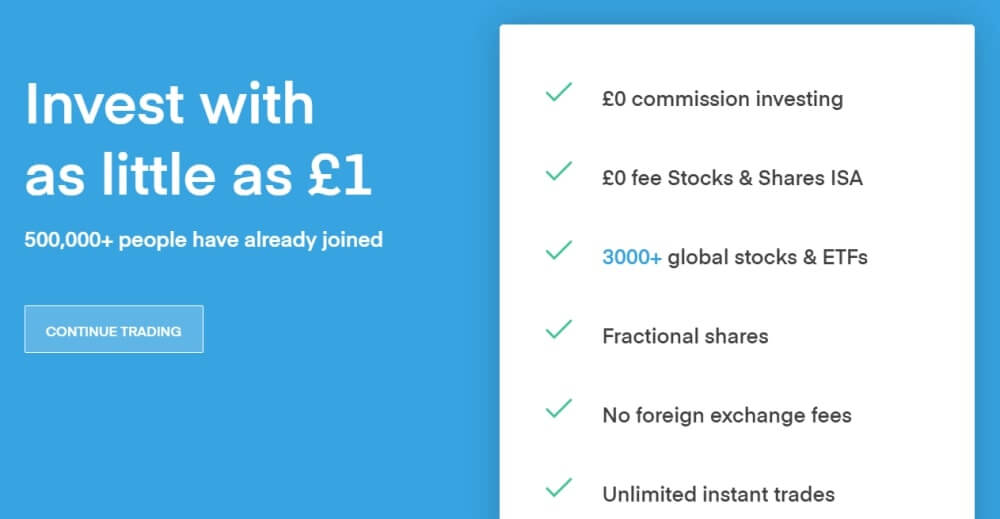Viewport: 1000px width, 519px height.
Task: Click the '£1' amount in the headline
Action: 340,176
